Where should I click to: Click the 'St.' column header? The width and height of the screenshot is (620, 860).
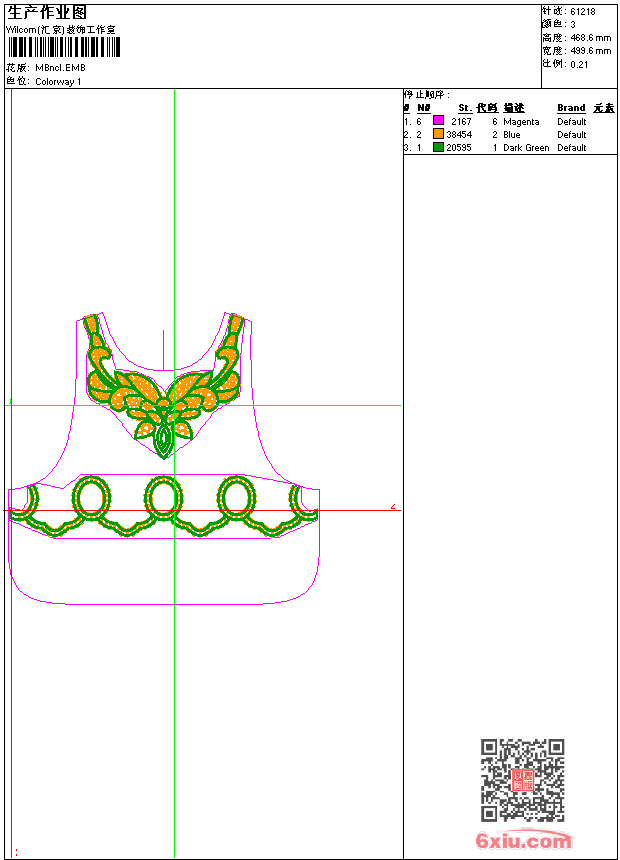click(465, 108)
